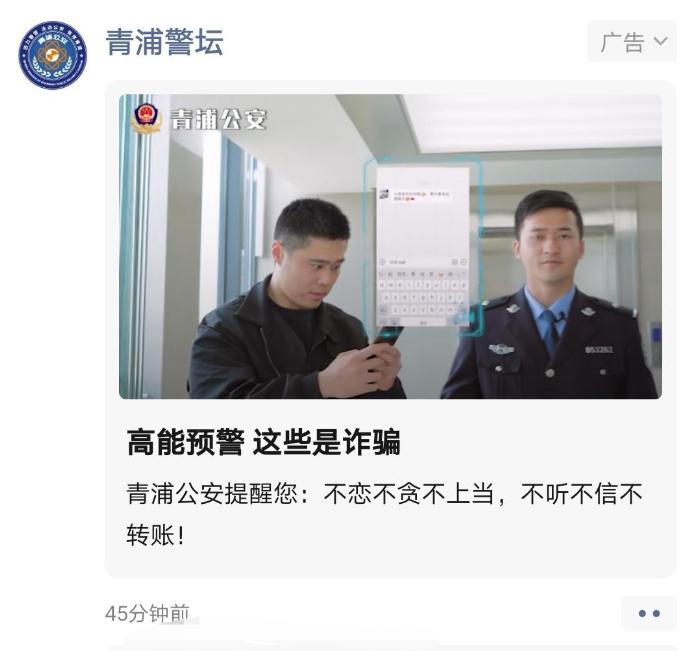
Task: Open the 广告 ad options dropdown
Action: click(x=632, y=42)
